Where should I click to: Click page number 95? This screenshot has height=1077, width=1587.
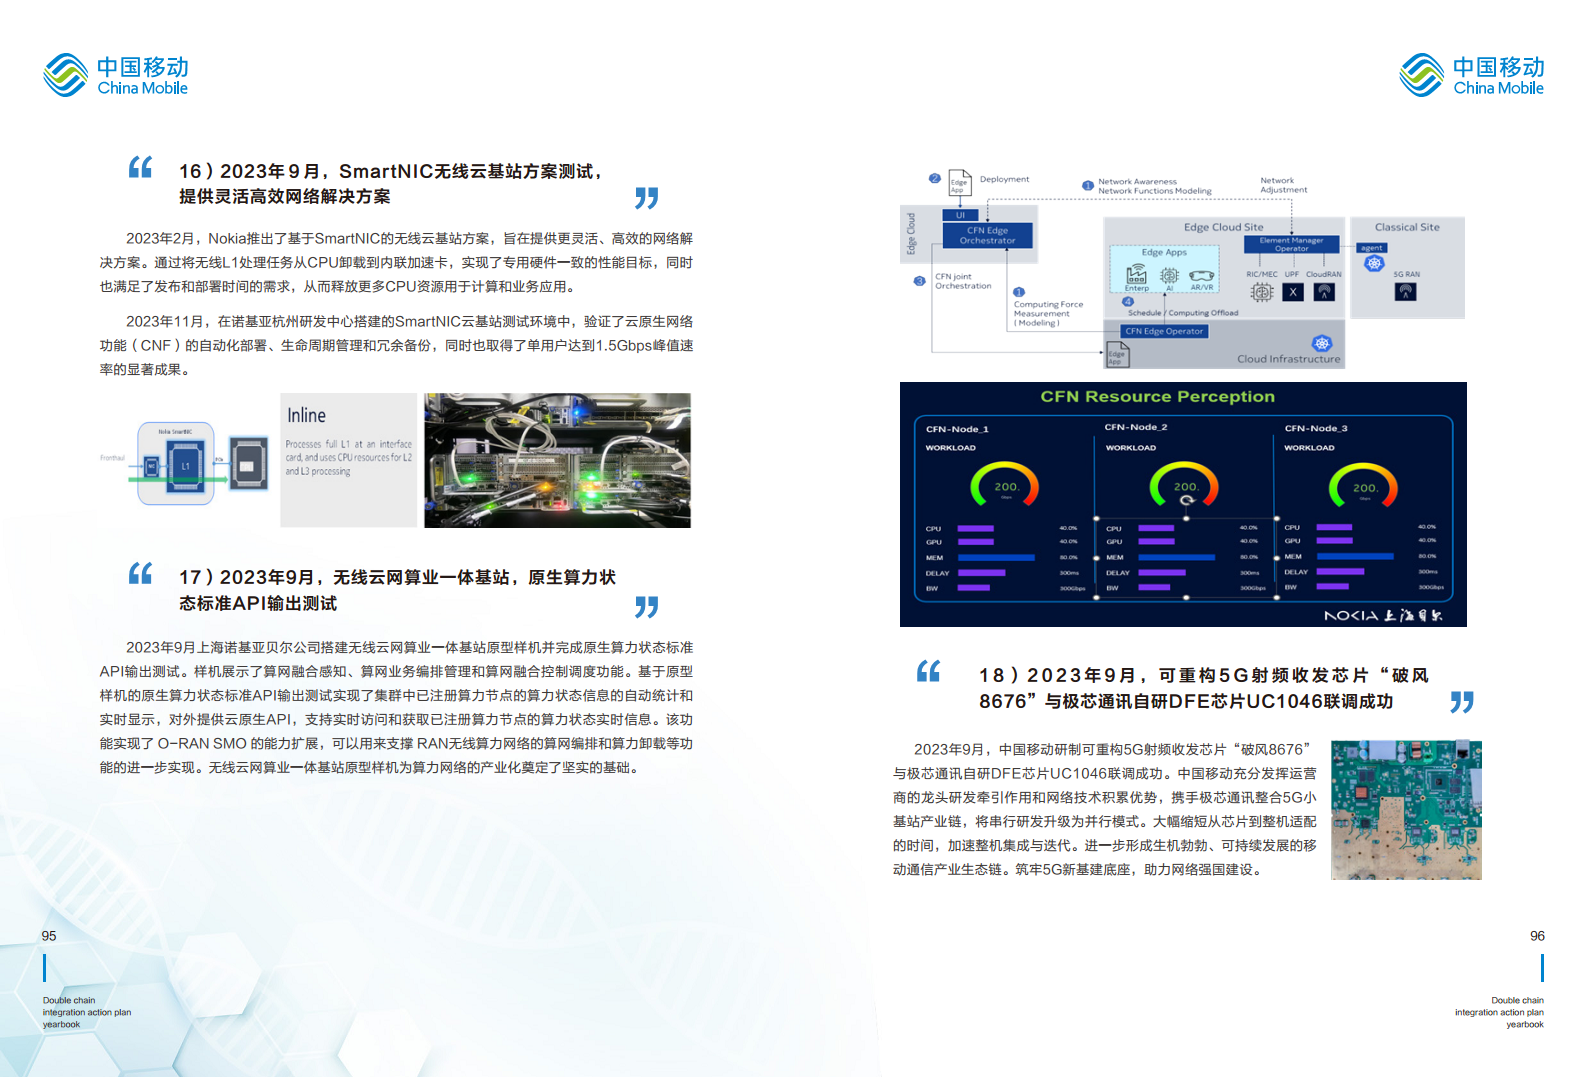pyautogui.click(x=49, y=936)
